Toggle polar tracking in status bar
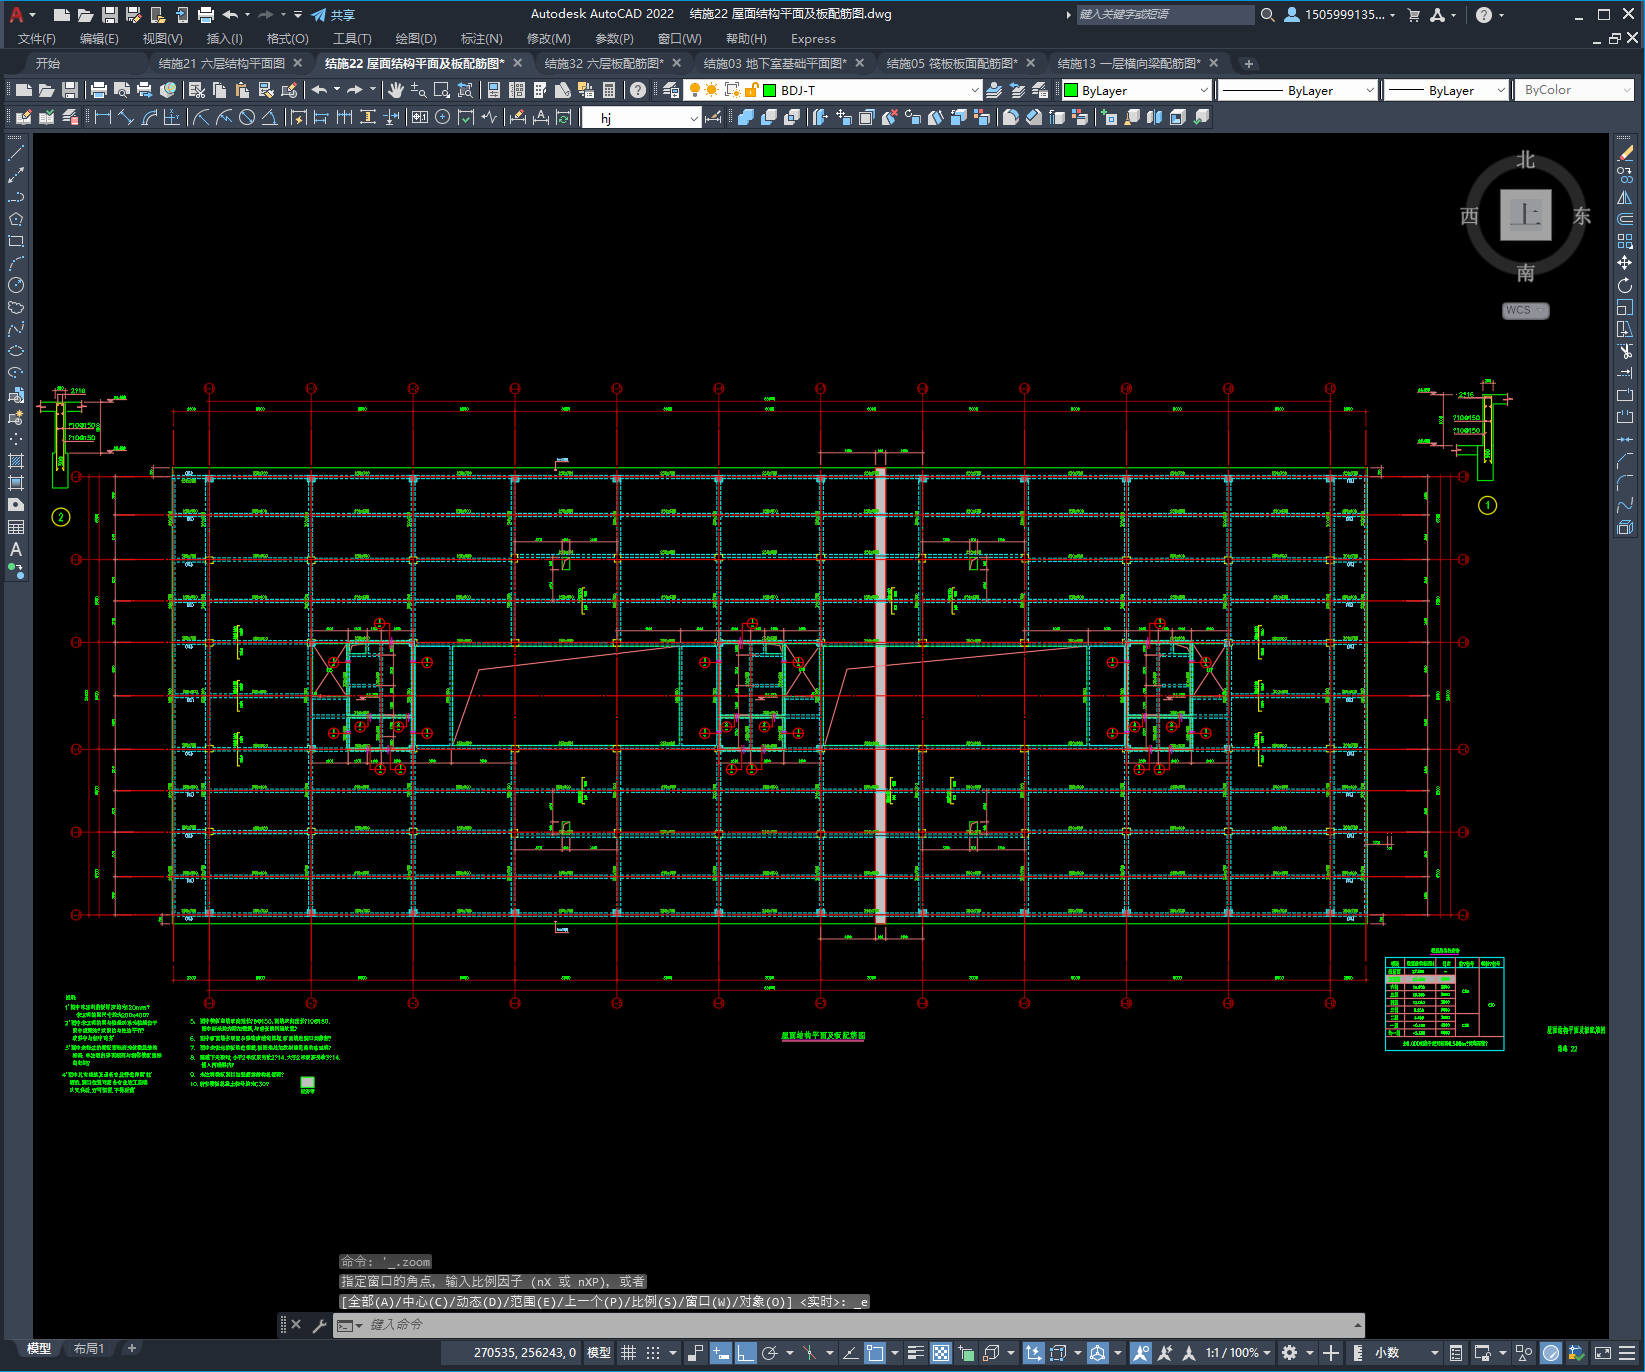This screenshot has height=1372, width=1645. 769,1353
